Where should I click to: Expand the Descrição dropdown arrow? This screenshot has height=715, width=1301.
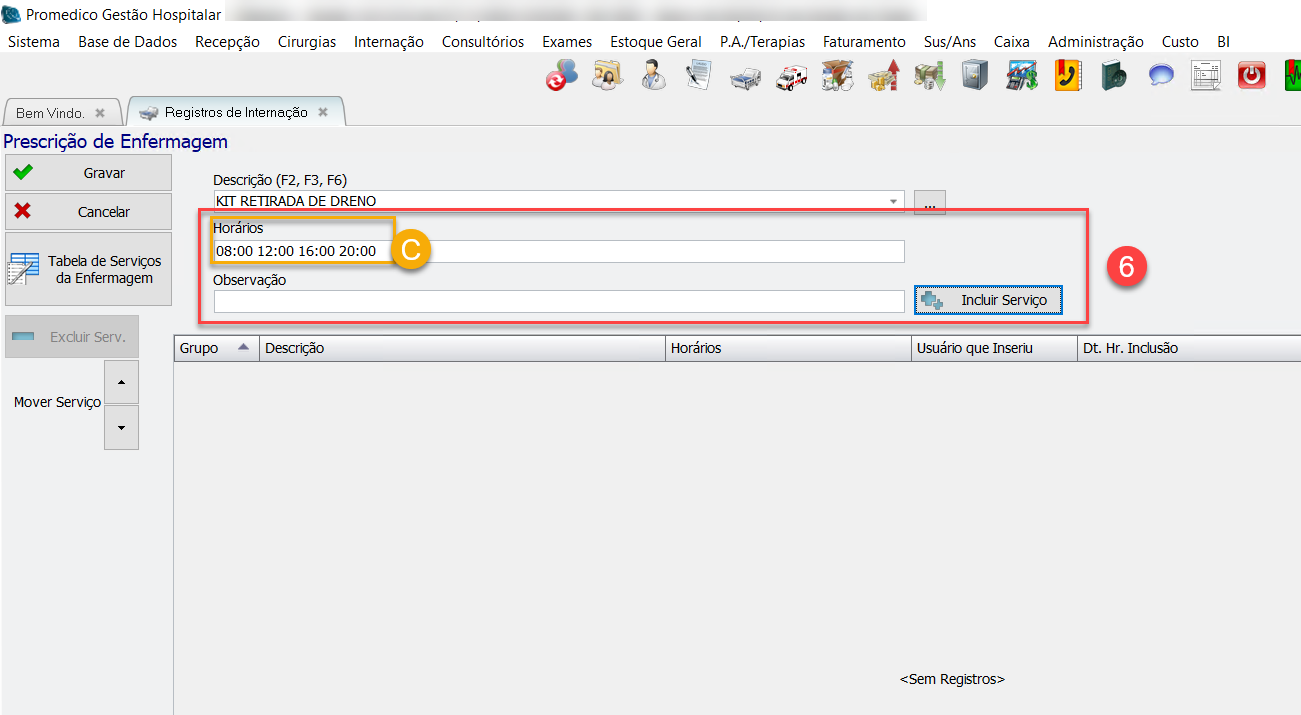pyautogui.click(x=893, y=202)
